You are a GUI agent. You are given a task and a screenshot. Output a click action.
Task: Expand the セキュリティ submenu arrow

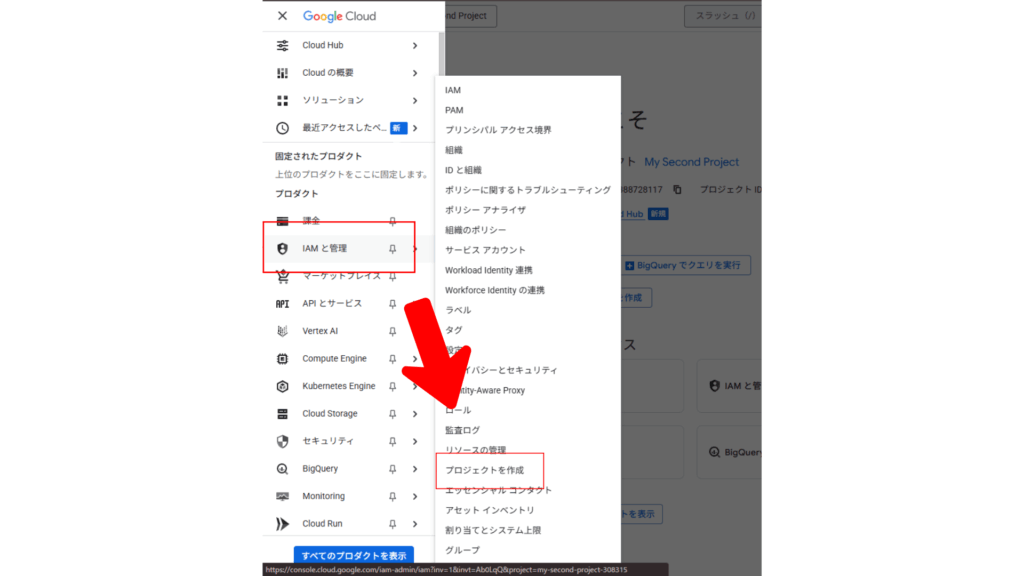point(415,441)
